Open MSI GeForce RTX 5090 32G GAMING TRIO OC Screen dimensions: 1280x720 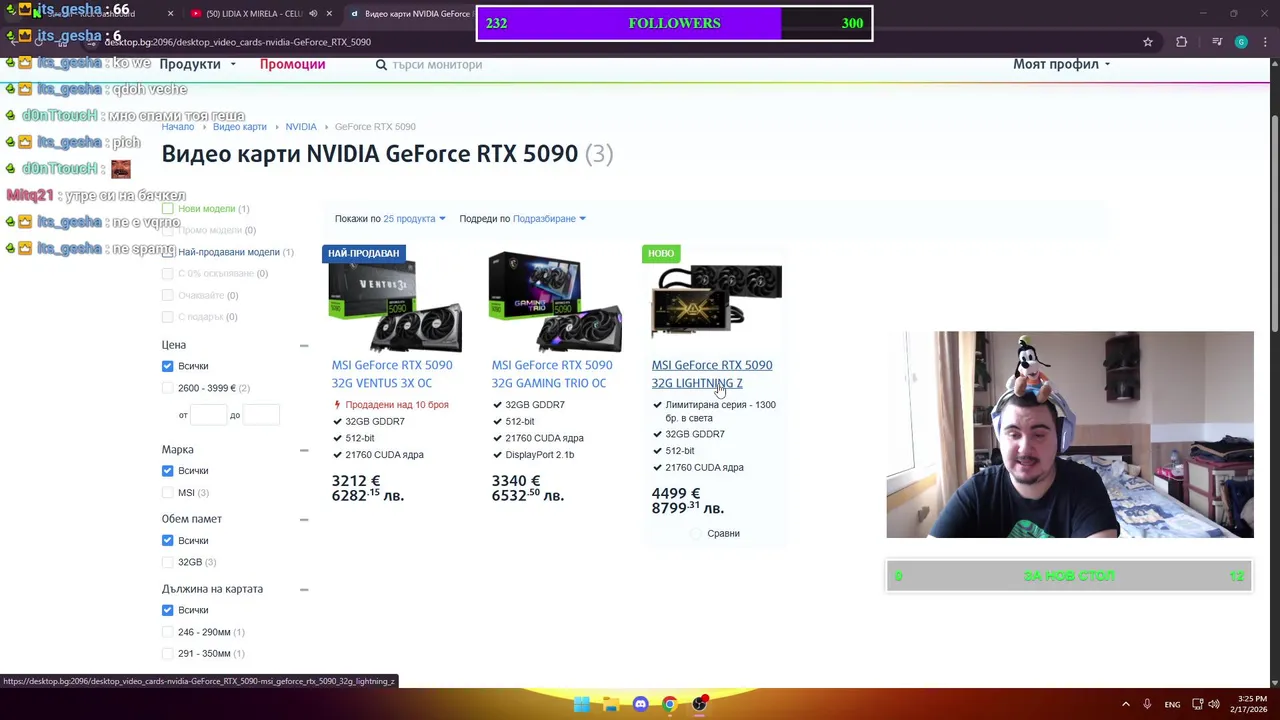click(552, 374)
